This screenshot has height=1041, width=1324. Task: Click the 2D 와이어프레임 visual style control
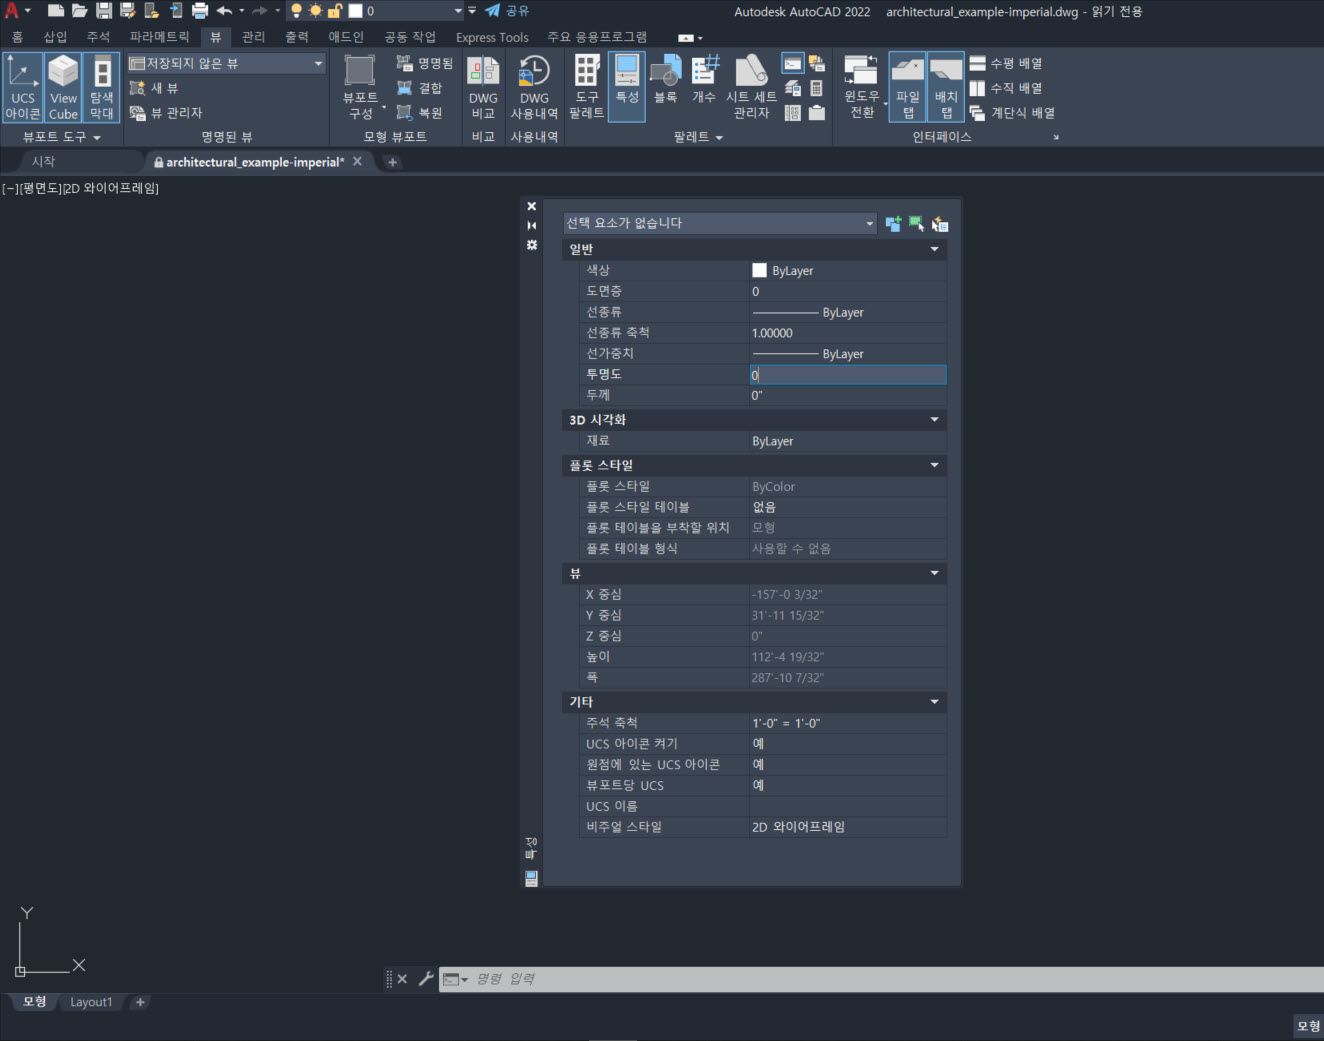point(111,188)
